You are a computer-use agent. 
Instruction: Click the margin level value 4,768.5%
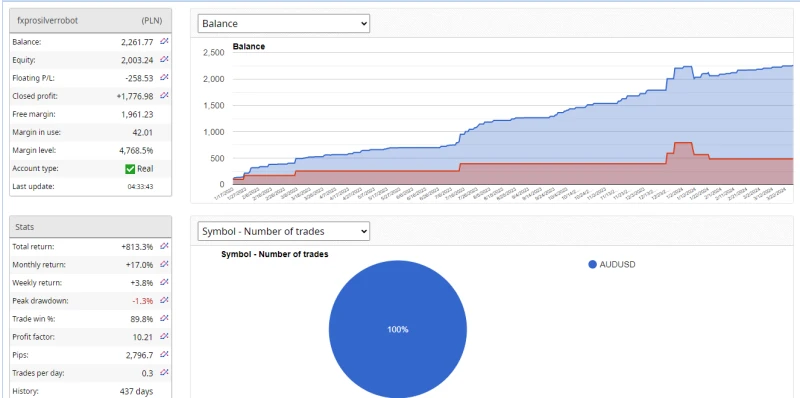136,151
